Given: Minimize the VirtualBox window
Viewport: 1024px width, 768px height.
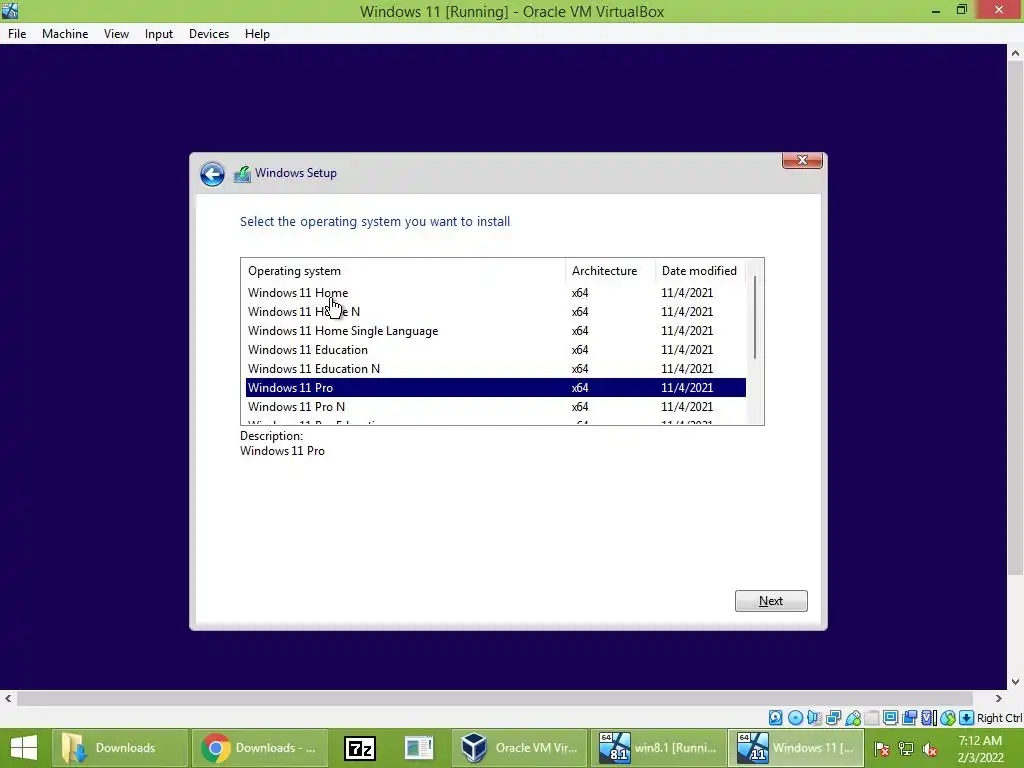Looking at the screenshot, I should (936, 10).
